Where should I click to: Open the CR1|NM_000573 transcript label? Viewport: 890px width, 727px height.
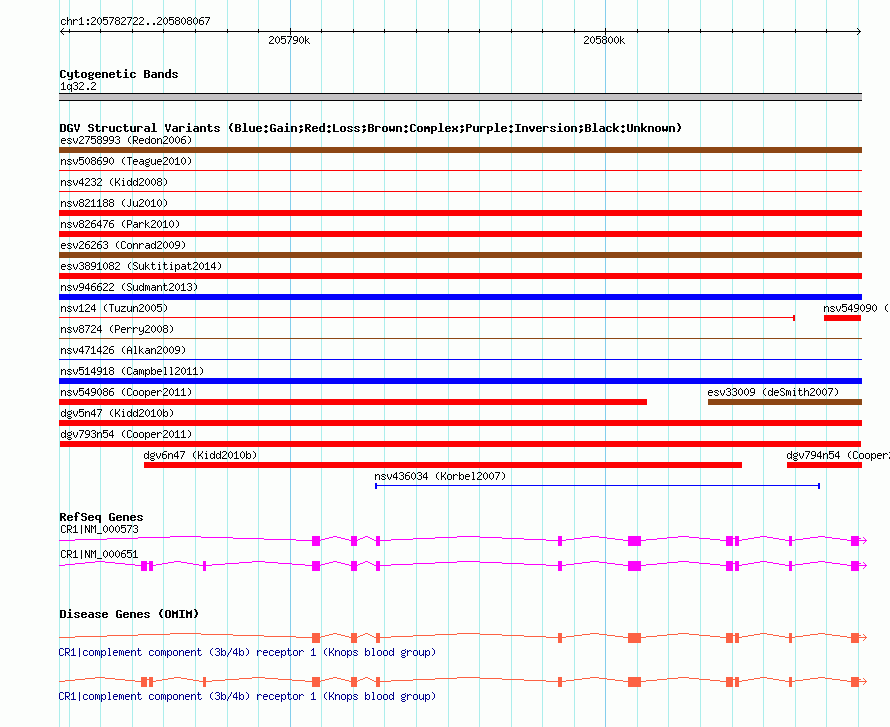[99, 528]
